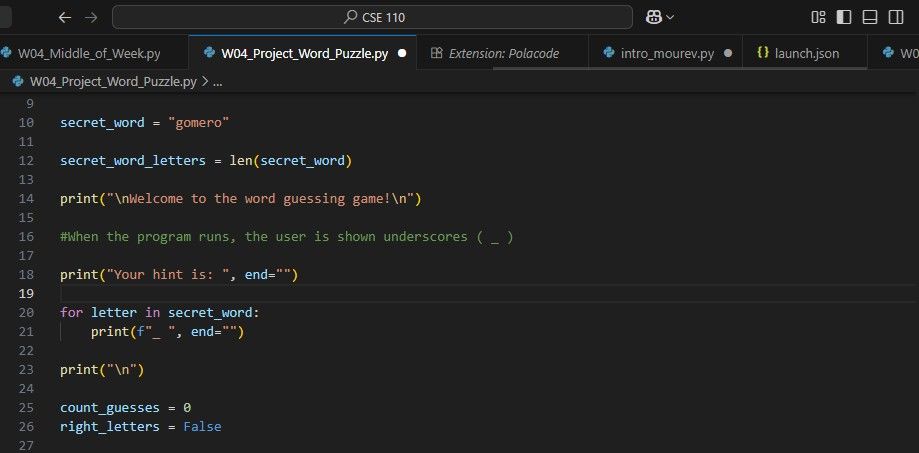The image size is (919, 453).
Task: Toggle the bottom panel visibility
Action: [870, 17]
